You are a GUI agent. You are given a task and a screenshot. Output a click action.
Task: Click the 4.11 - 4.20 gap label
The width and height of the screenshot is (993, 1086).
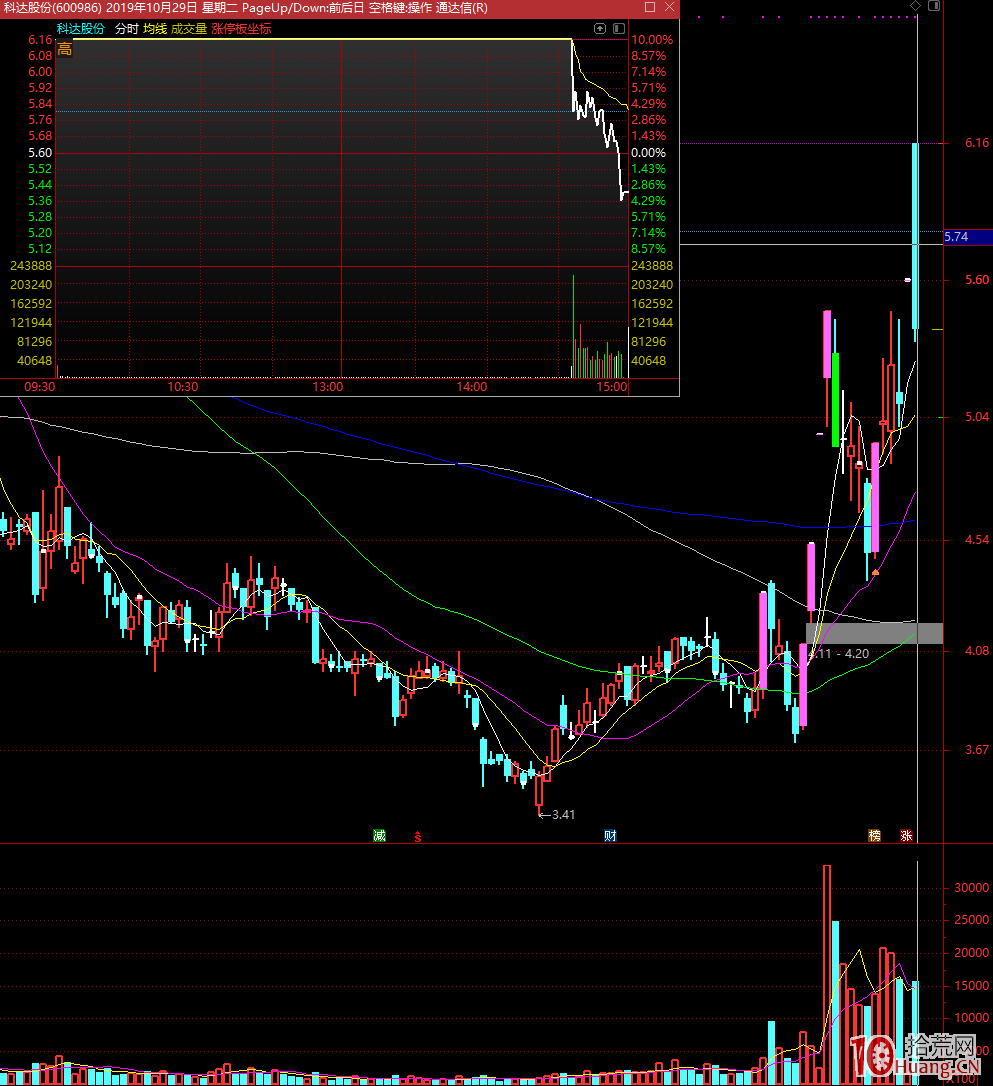pos(839,653)
